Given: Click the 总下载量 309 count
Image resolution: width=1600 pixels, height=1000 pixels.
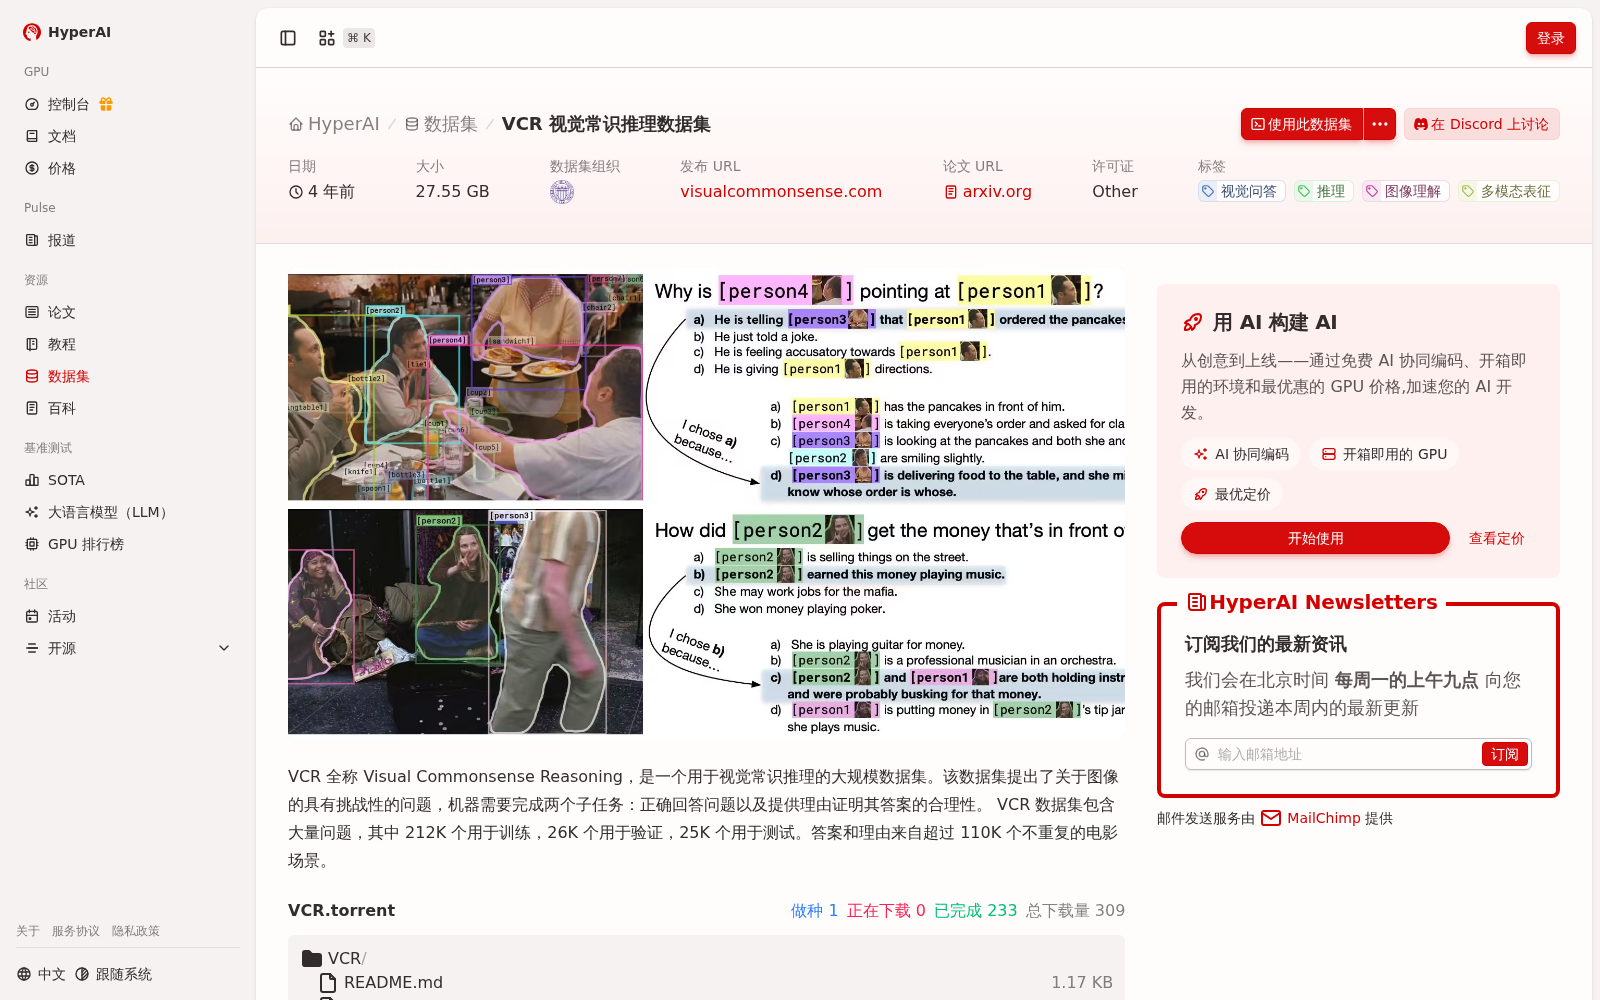Looking at the screenshot, I should (x=1075, y=910).
